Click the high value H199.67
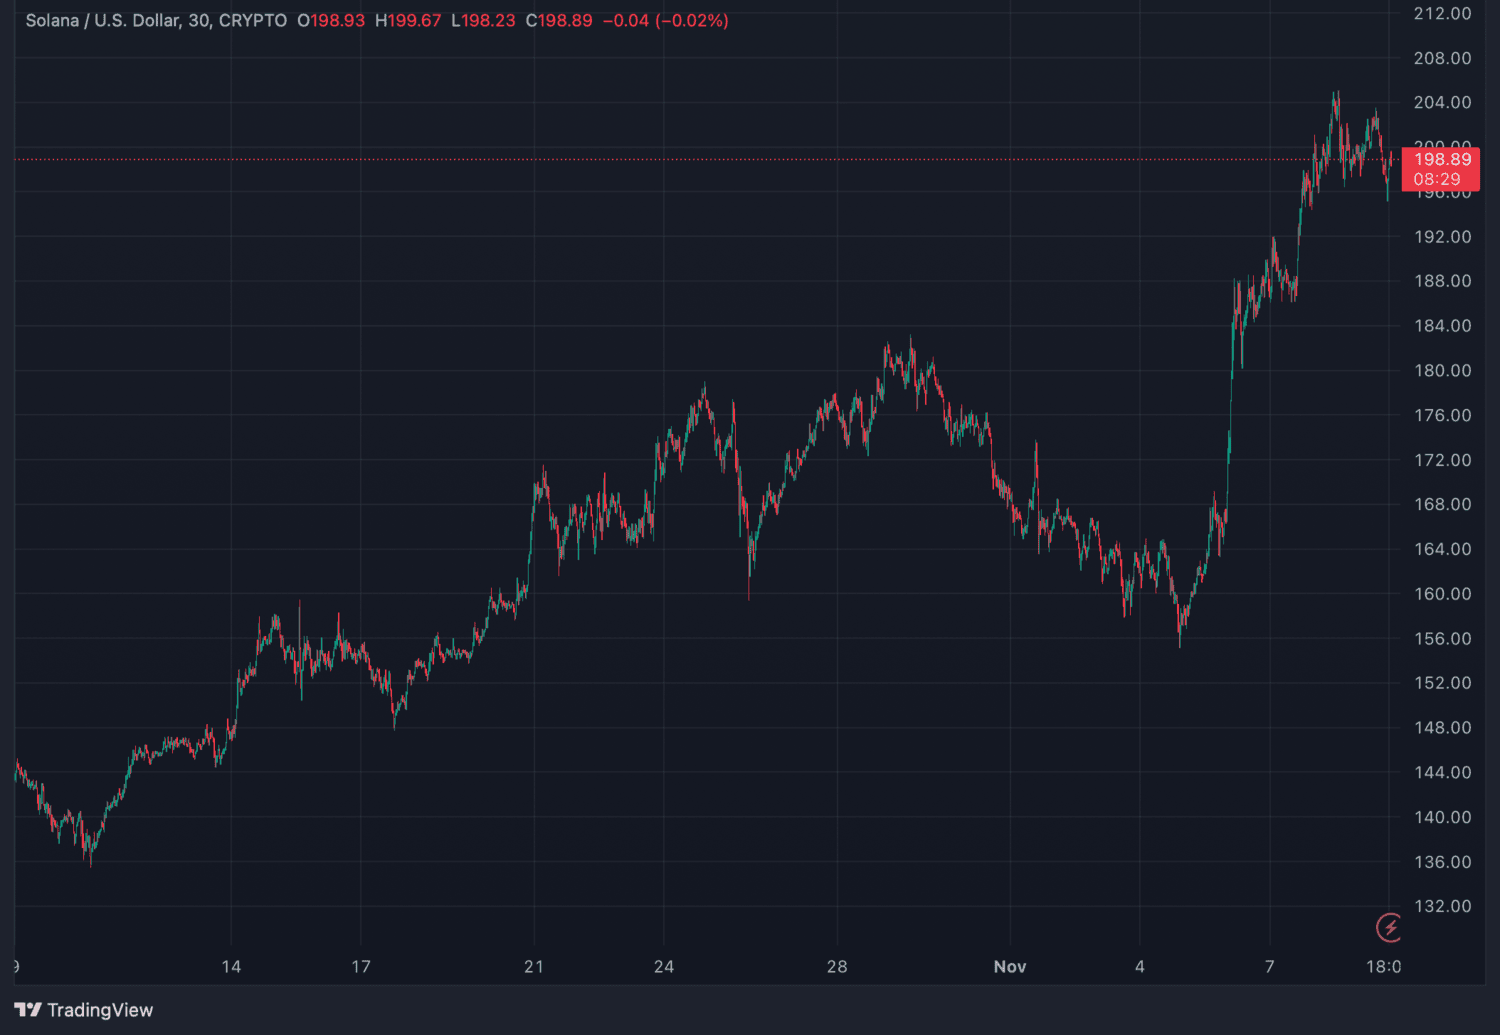Image resolution: width=1500 pixels, height=1035 pixels. 408,21
